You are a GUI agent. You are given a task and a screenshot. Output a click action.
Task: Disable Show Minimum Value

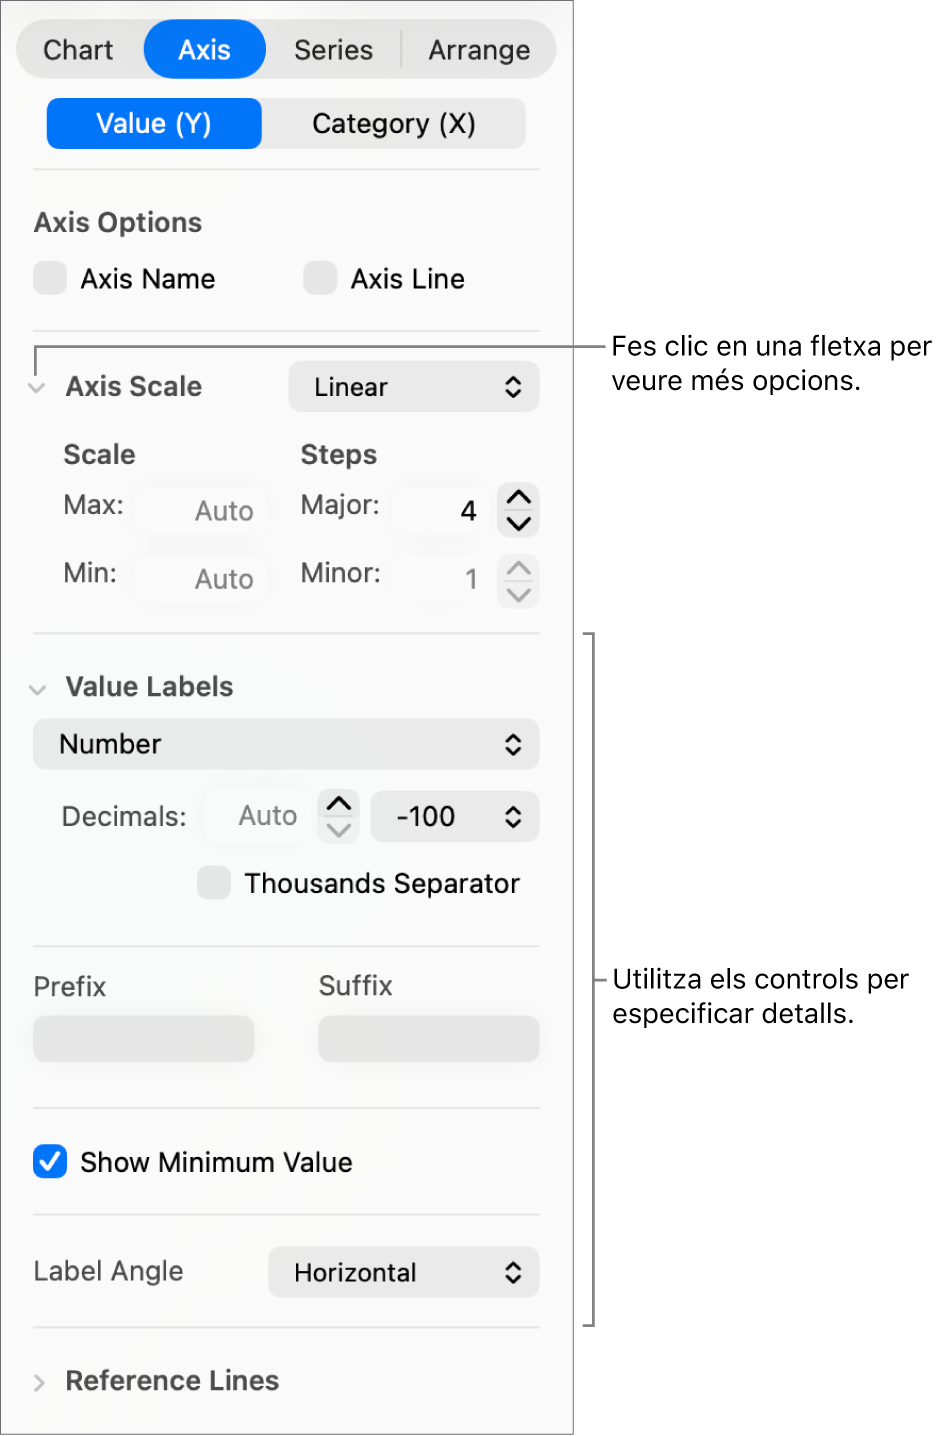tap(50, 1162)
